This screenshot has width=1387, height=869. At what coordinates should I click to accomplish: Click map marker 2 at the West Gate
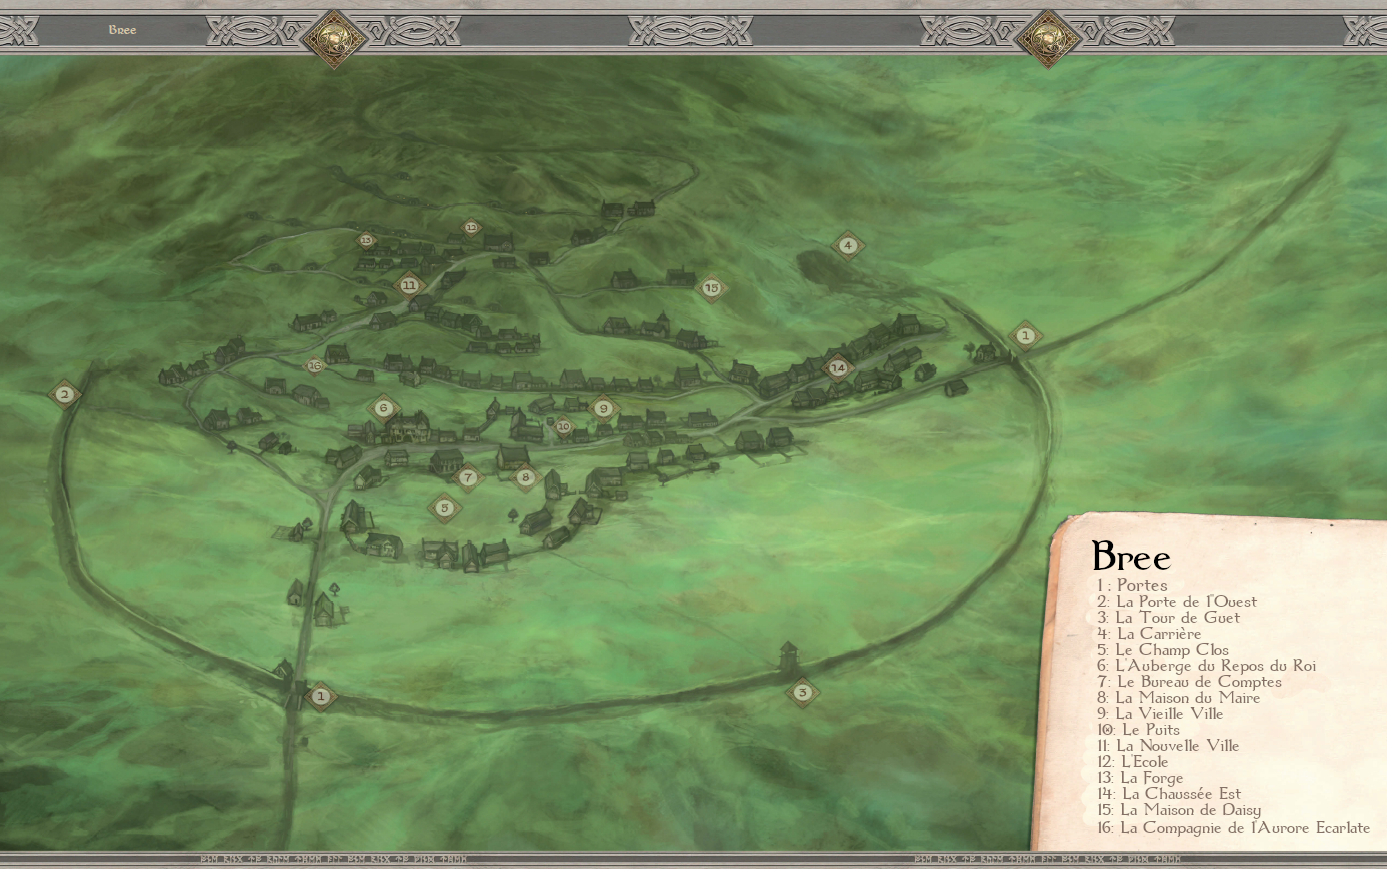64,394
